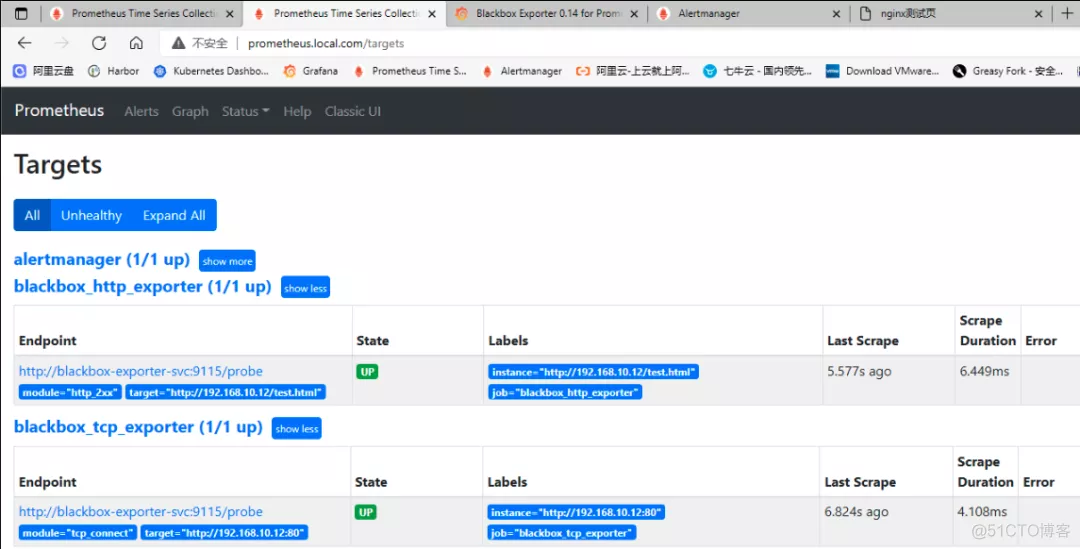1080x549 pixels.
Task: Open the Download VMware bookmark
Action: pos(882,71)
